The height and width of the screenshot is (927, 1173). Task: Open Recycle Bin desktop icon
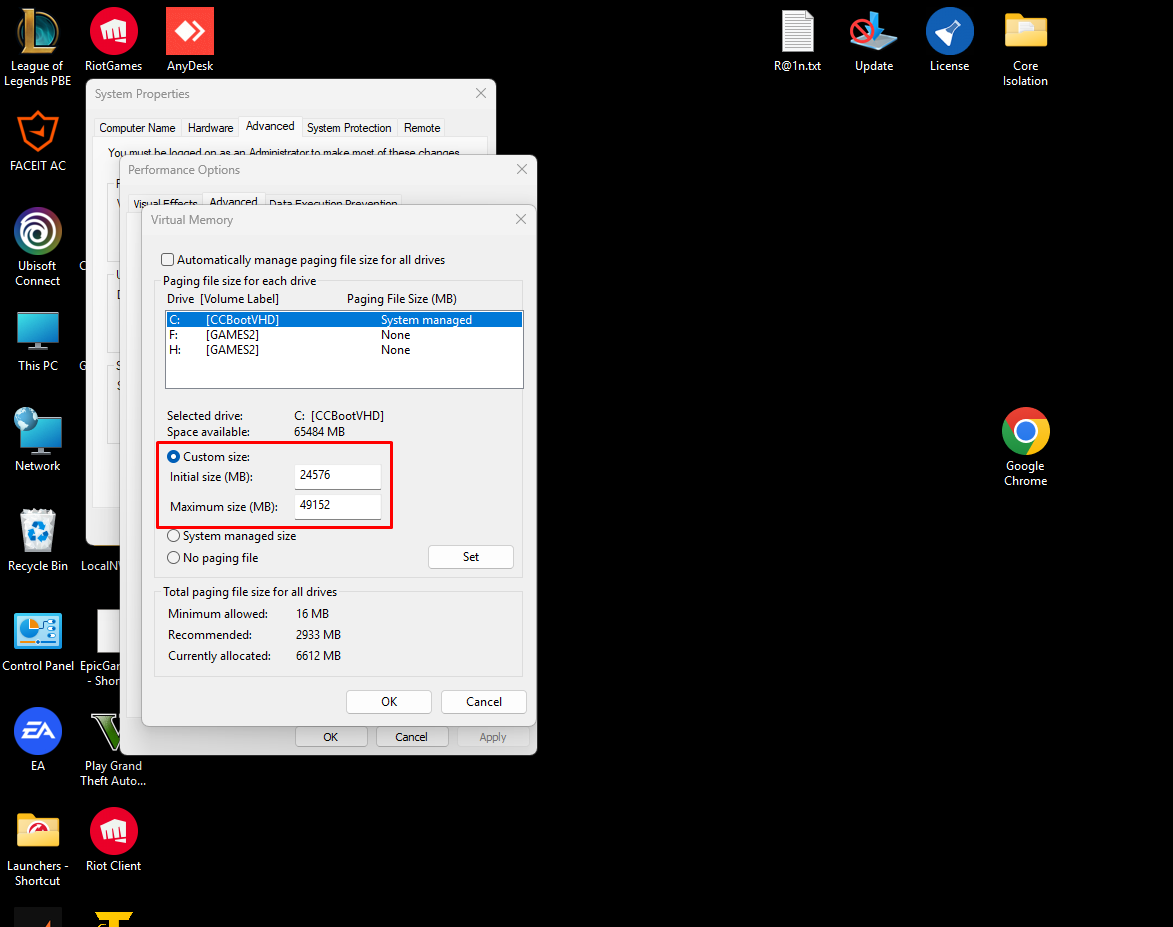37,540
